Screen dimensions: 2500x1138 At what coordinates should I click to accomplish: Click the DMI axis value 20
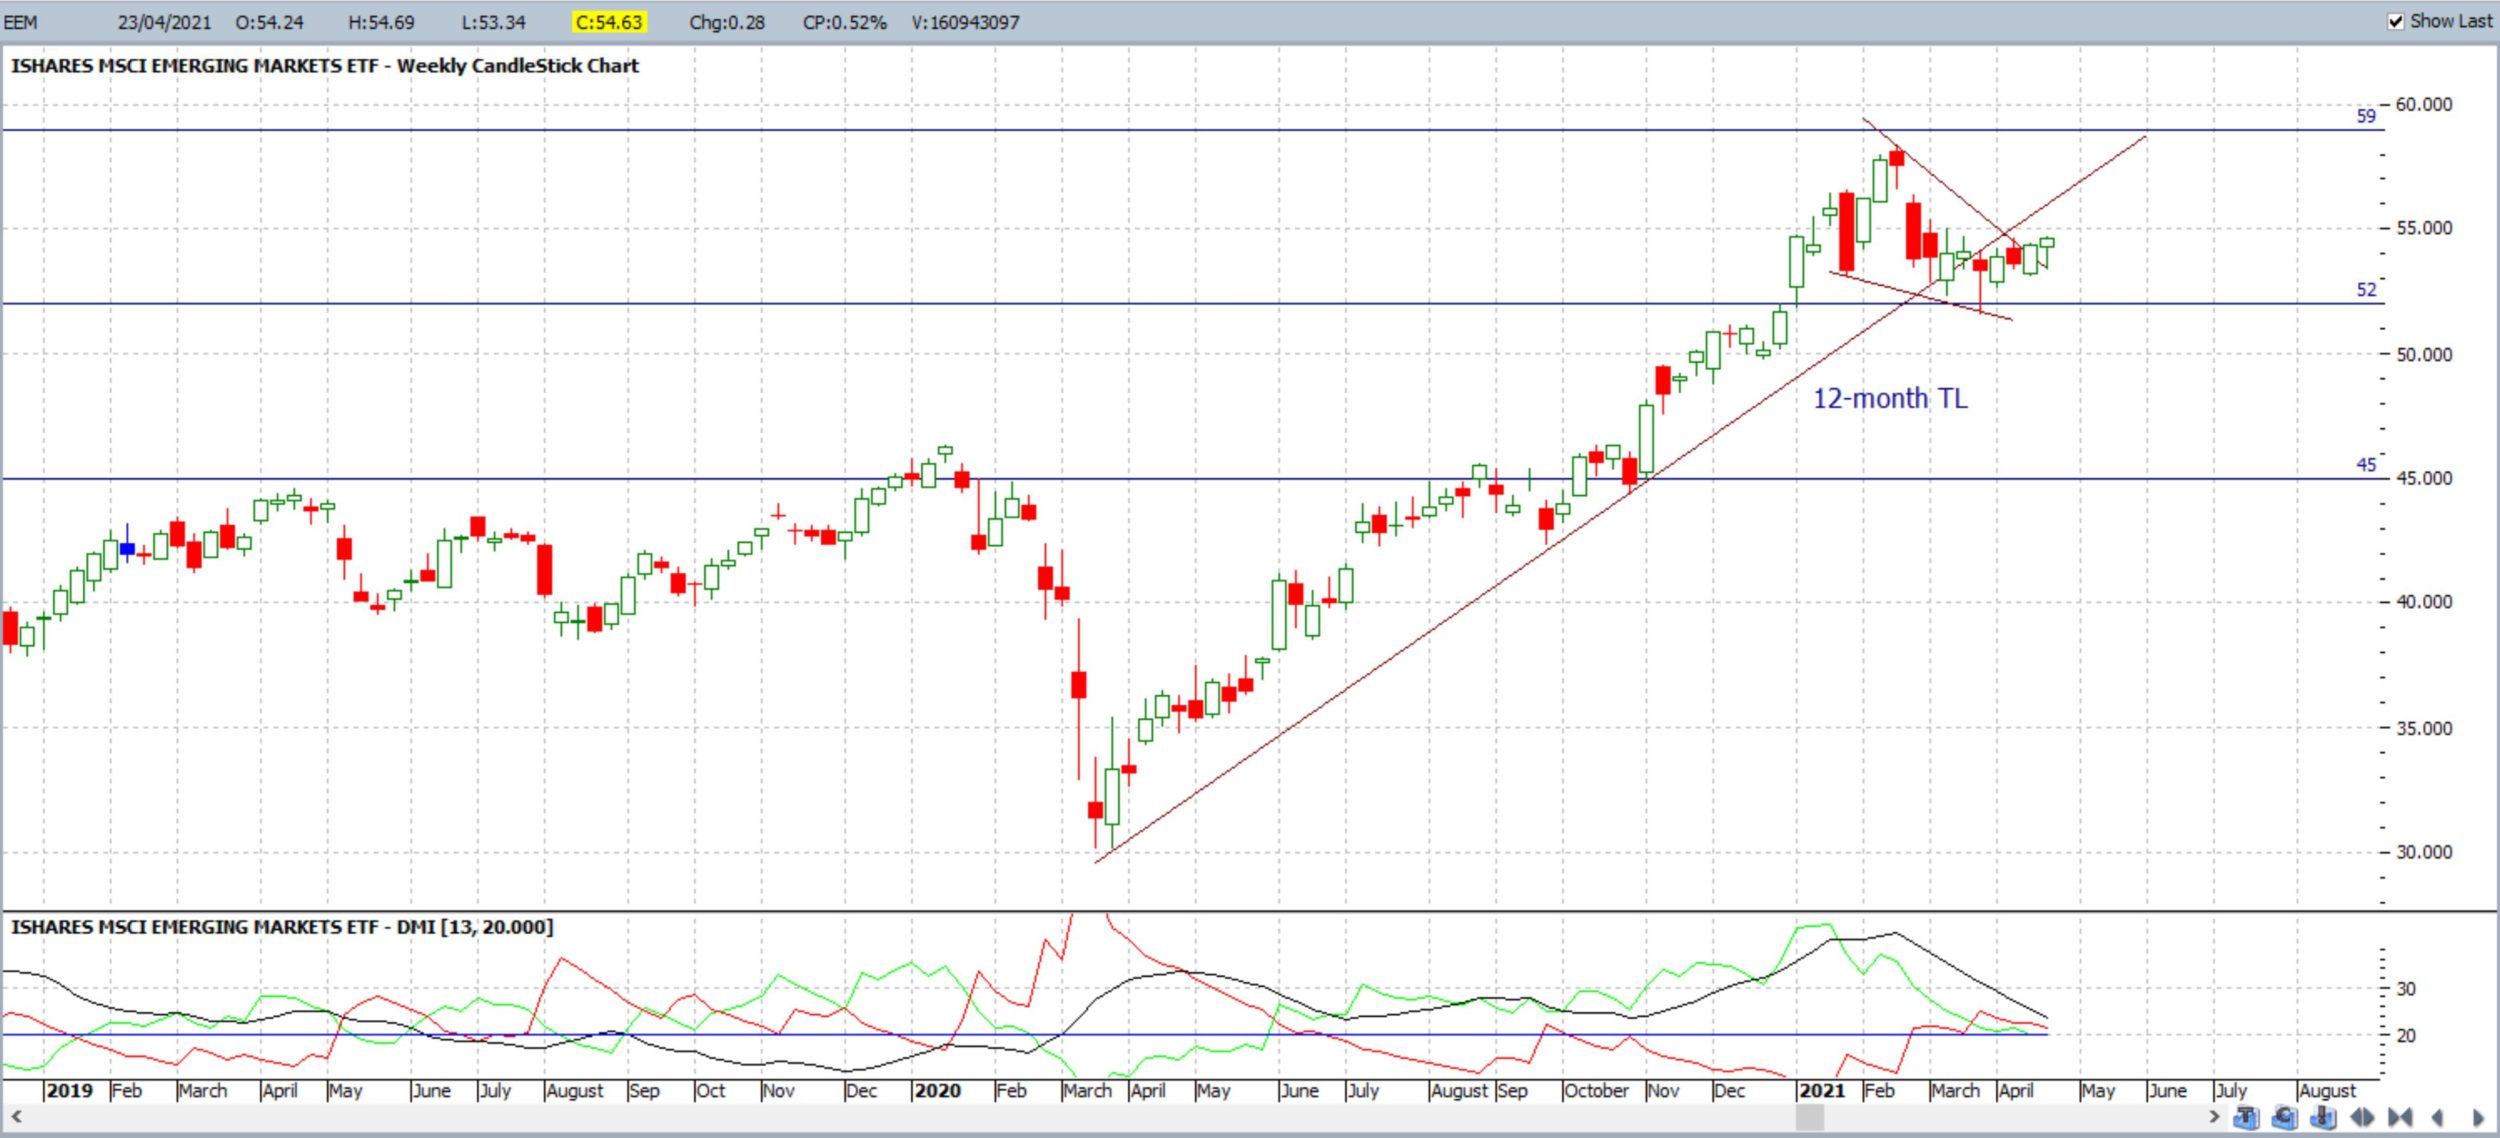(x=2406, y=1036)
